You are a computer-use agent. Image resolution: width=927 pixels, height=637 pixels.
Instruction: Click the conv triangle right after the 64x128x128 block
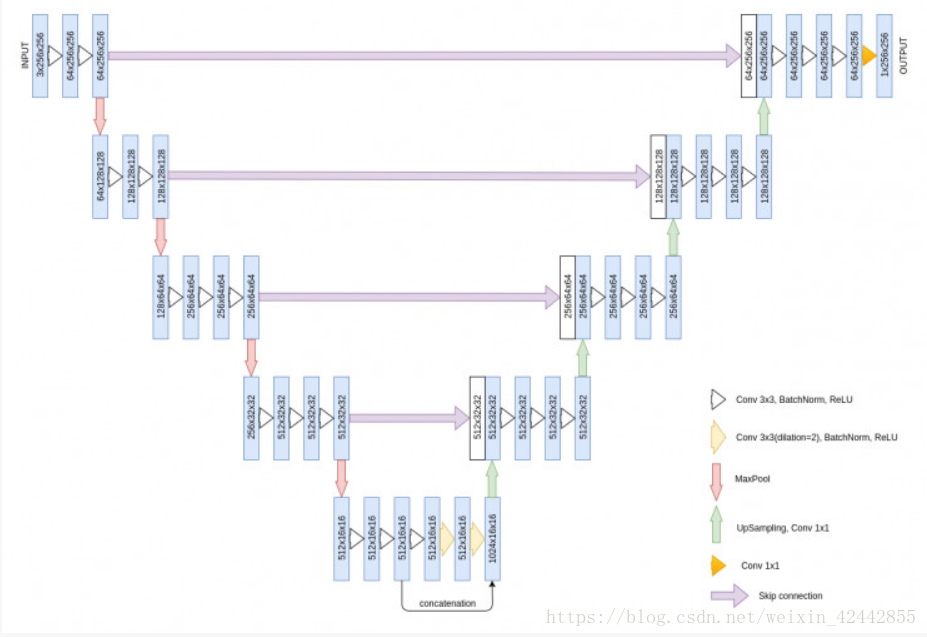[x=115, y=177]
